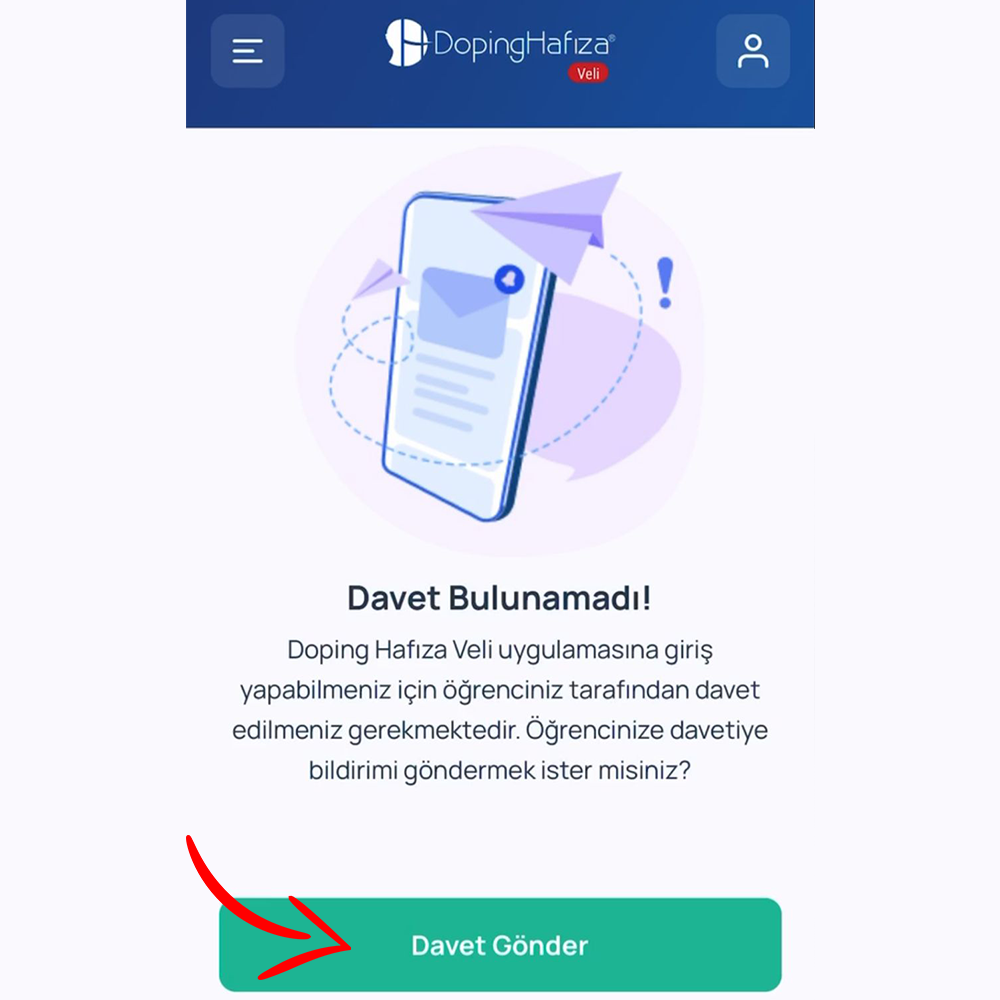The width and height of the screenshot is (1000, 1000).
Task: Click the DopingHafıza wordmark text
Action: click(x=523, y=45)
